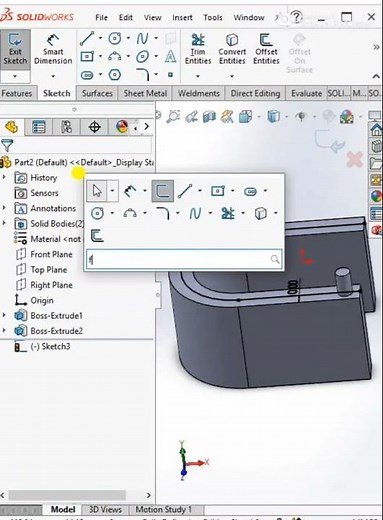The width and height of the screenshot is (383, 520).
Task: Select the Point tool in ribbon
Action: 170,75
